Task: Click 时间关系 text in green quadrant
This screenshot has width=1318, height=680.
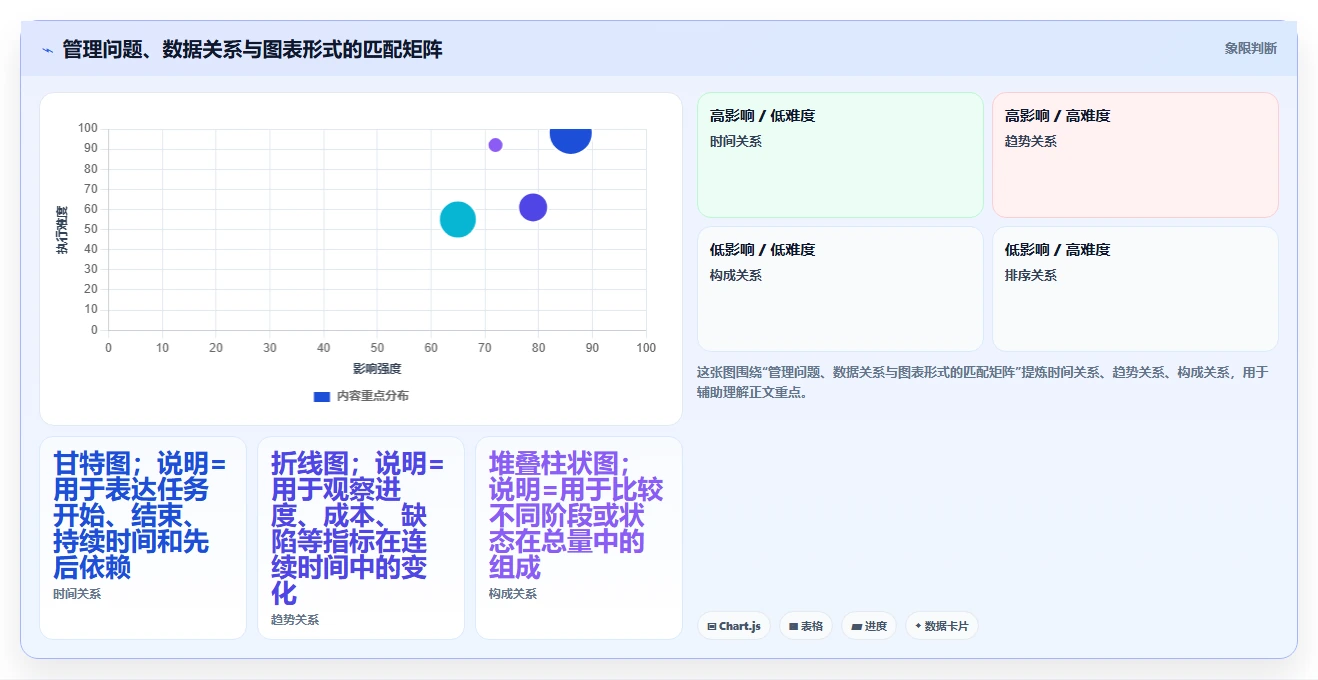Action: point(736,142)
